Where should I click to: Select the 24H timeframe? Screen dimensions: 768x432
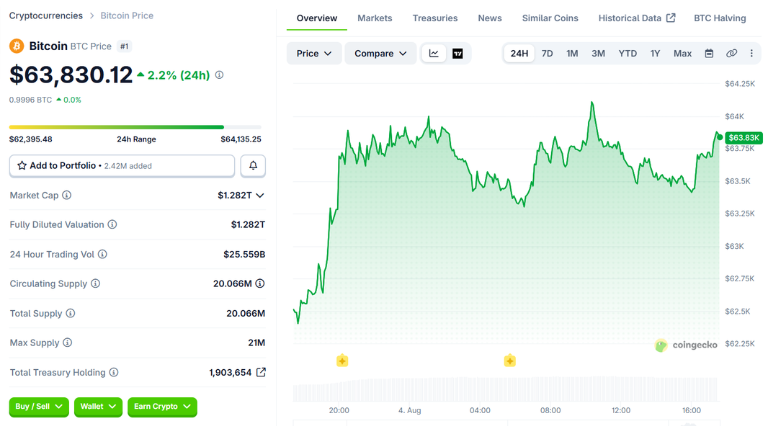point(519,53)
